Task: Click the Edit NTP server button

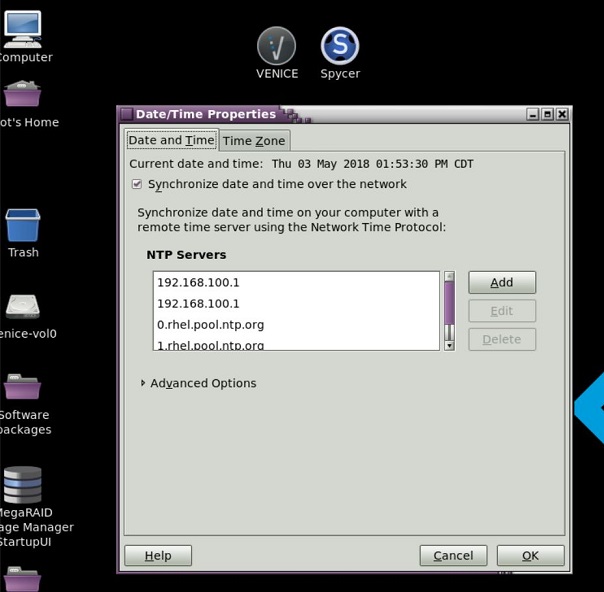Action: (502, 311)
